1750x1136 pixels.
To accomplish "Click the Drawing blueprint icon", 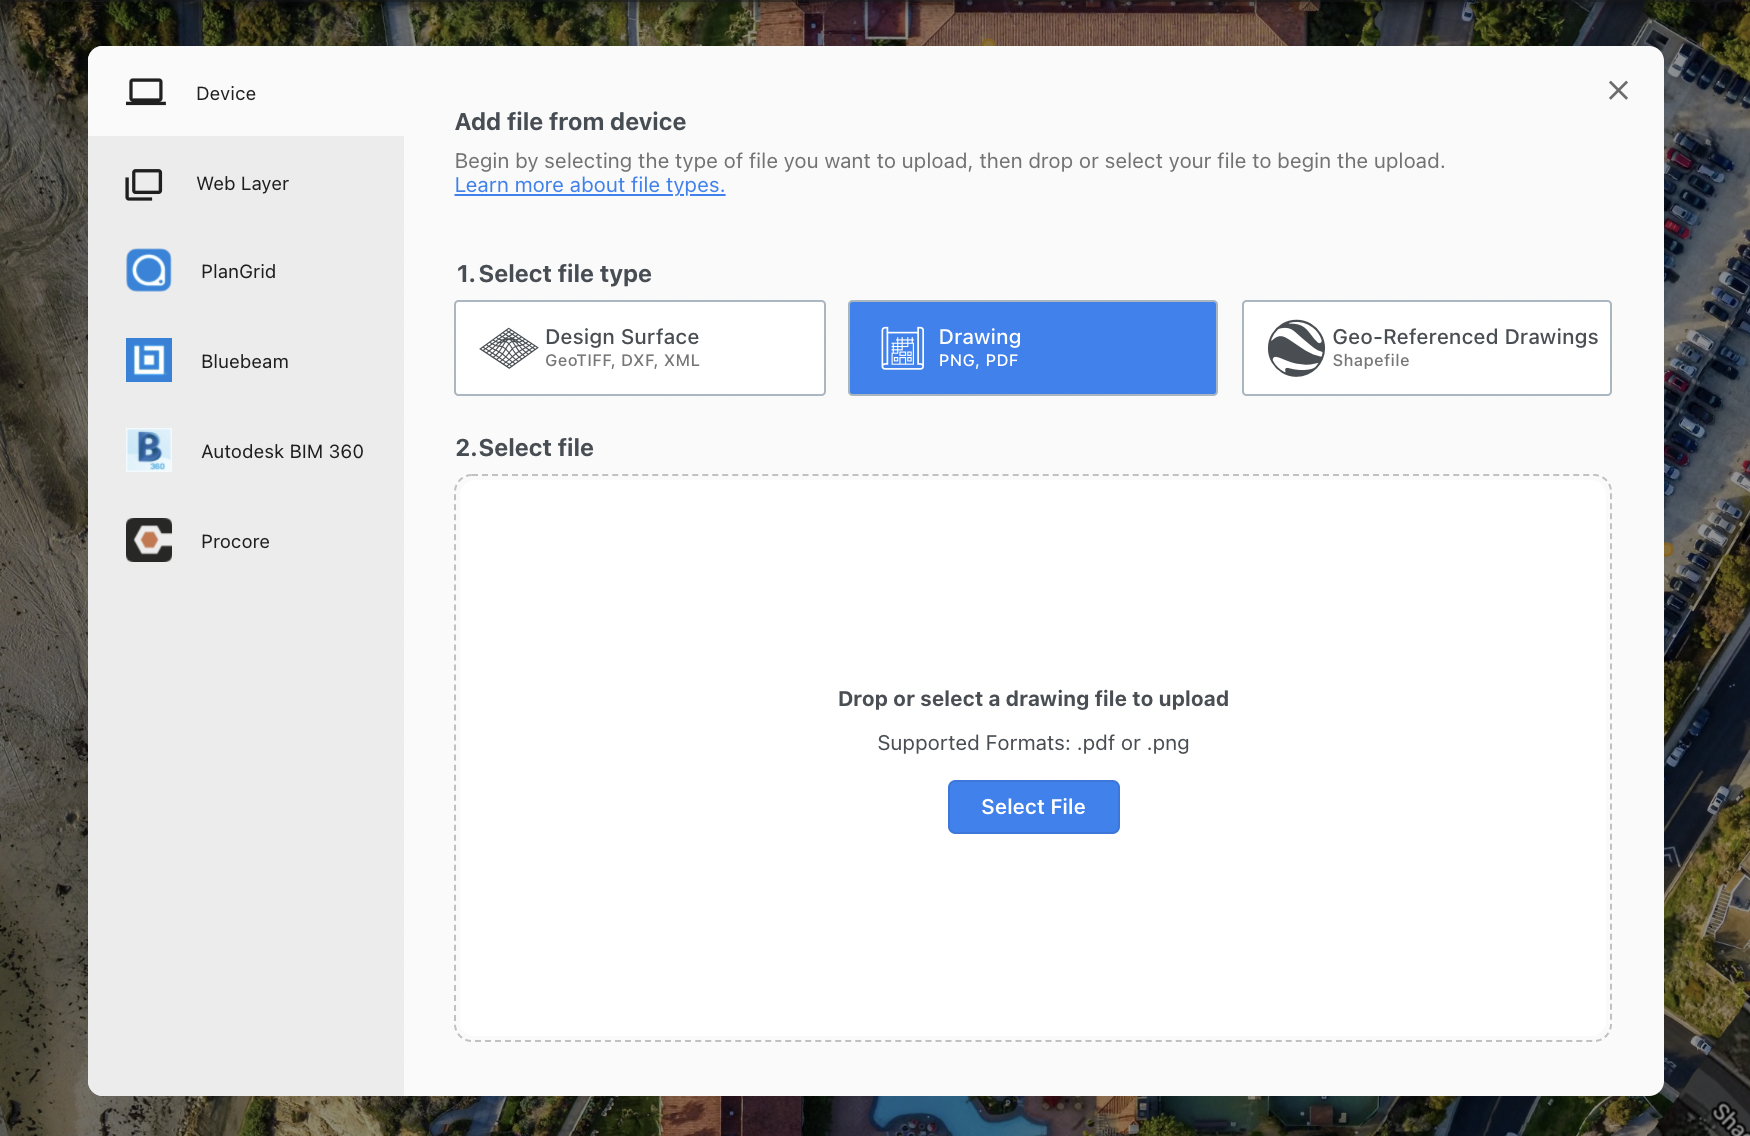I will [902, 348].
